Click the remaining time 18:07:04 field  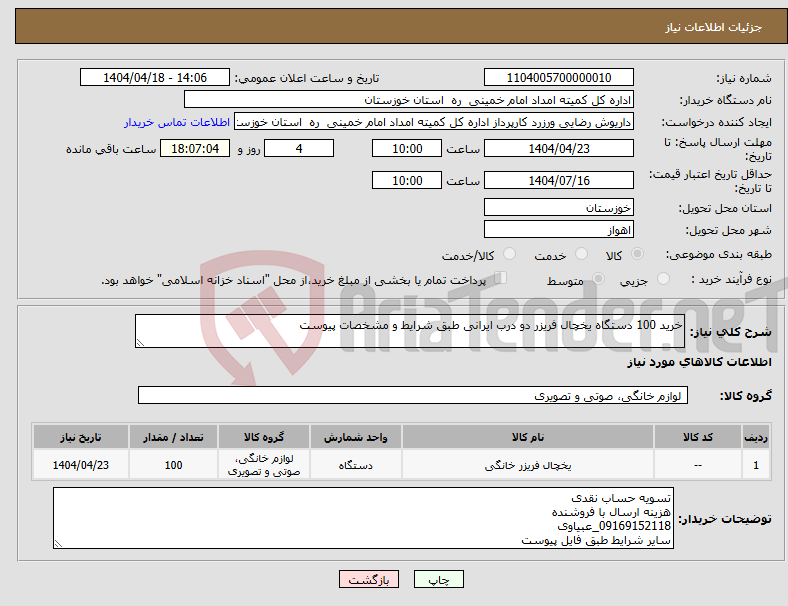pos(195,148)
